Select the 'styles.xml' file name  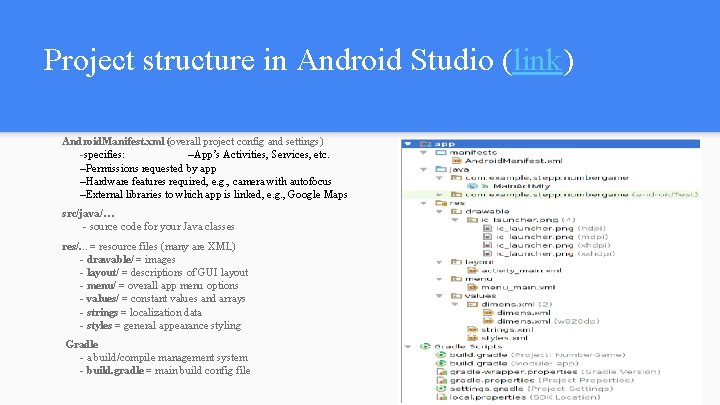pyautogui.click(x=504, y=338)
